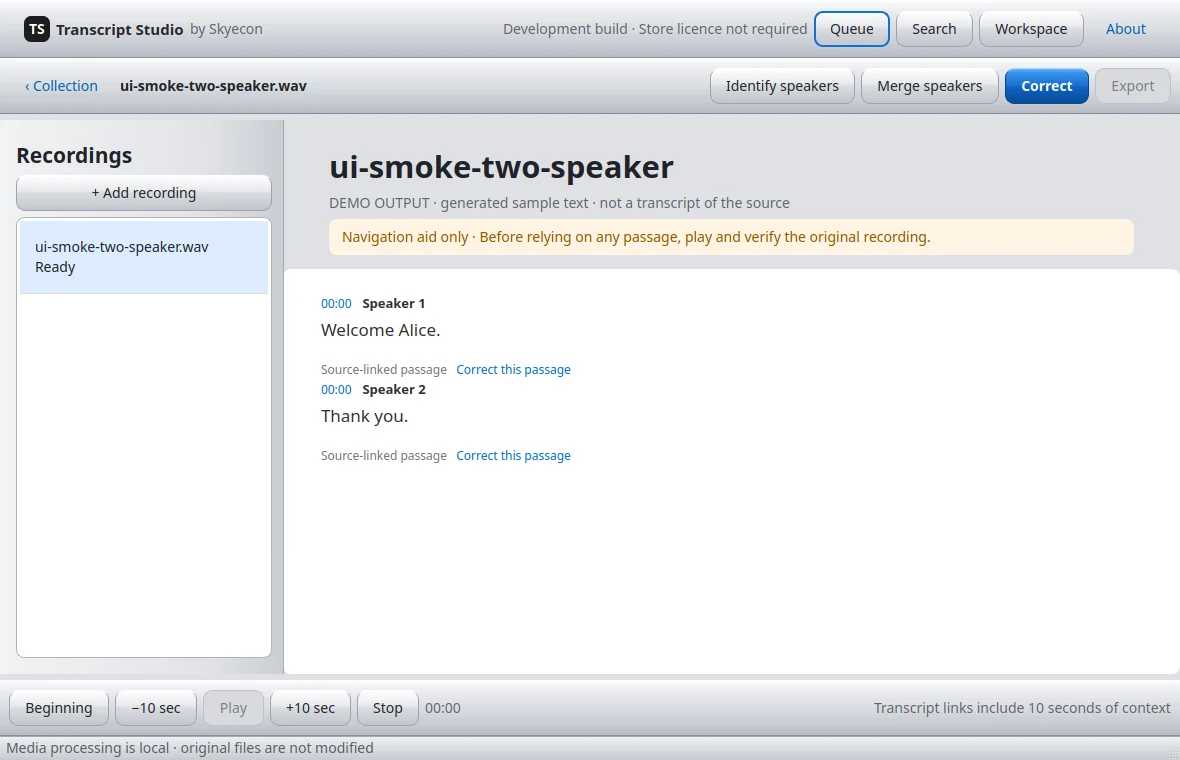Click the ui-smoke-two-speaker.wav breadcrumb filename
1180x760 pixels.
point(213,86)
